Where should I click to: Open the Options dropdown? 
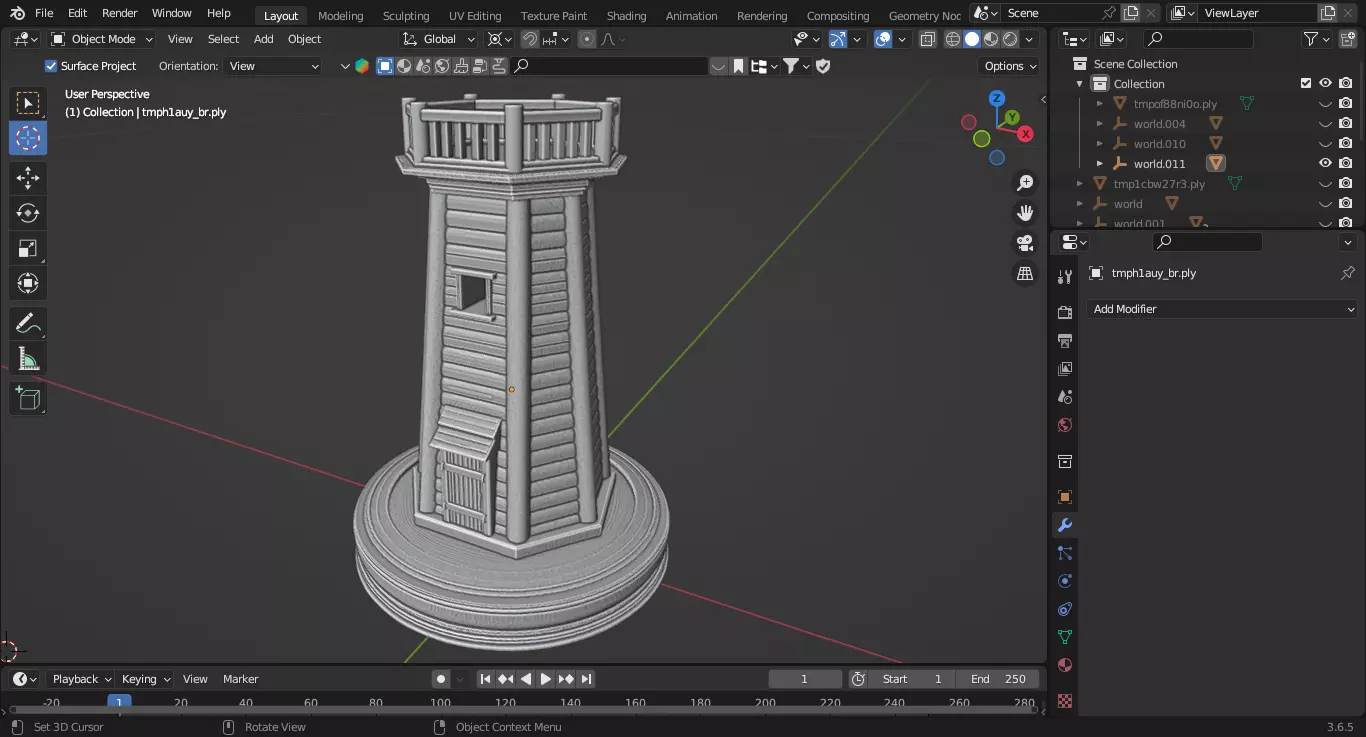pos(1010,66)
